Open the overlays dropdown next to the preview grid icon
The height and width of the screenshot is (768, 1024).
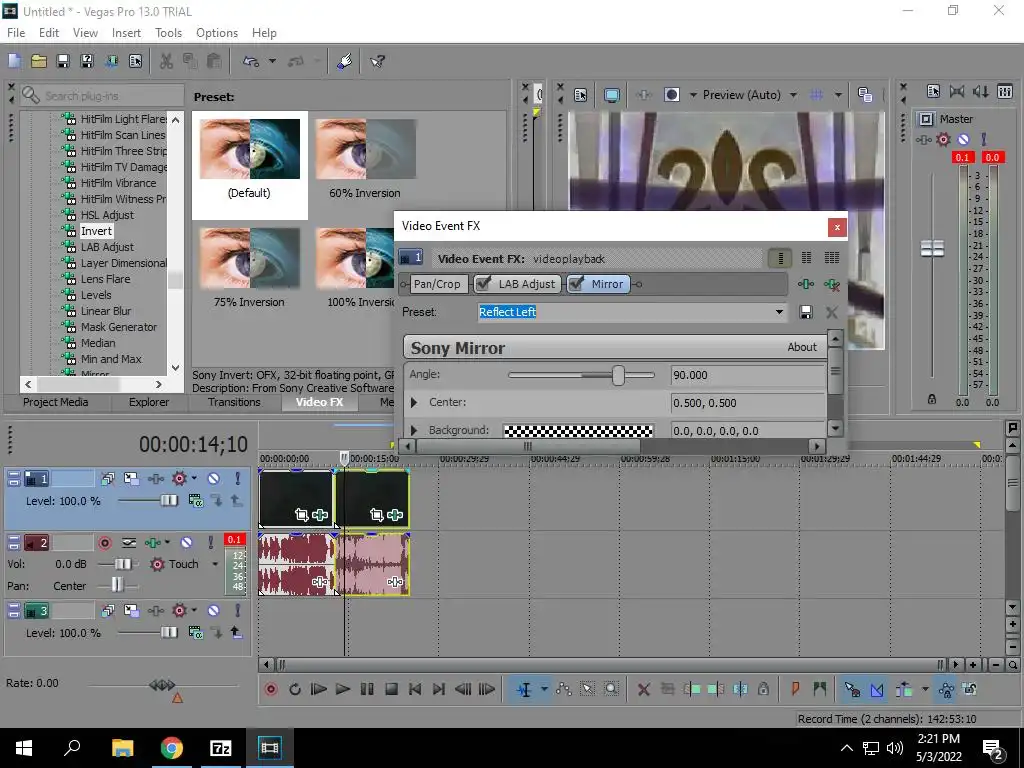tap(838, 95)
